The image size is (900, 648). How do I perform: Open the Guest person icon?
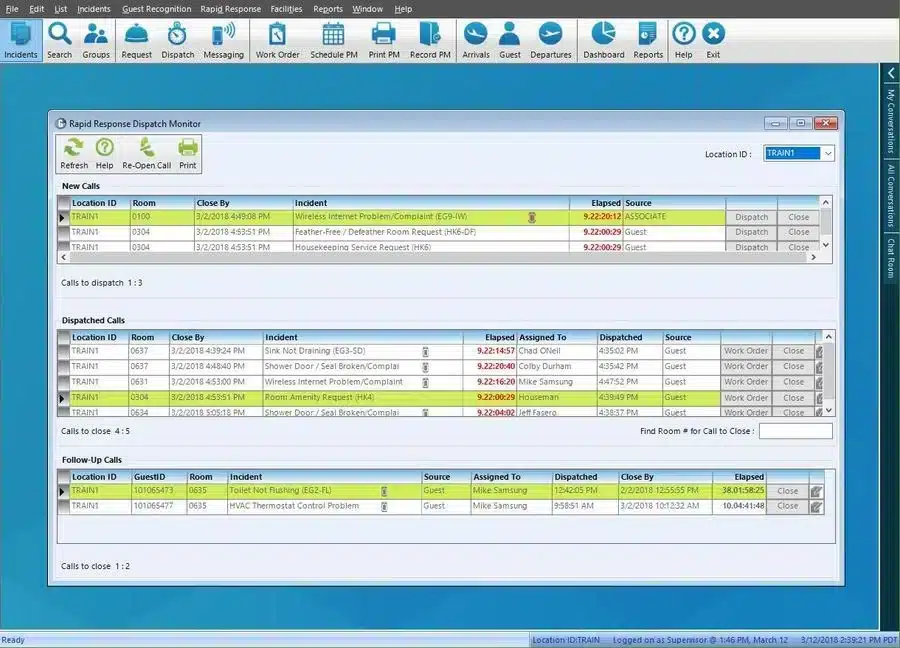[510, 40]
